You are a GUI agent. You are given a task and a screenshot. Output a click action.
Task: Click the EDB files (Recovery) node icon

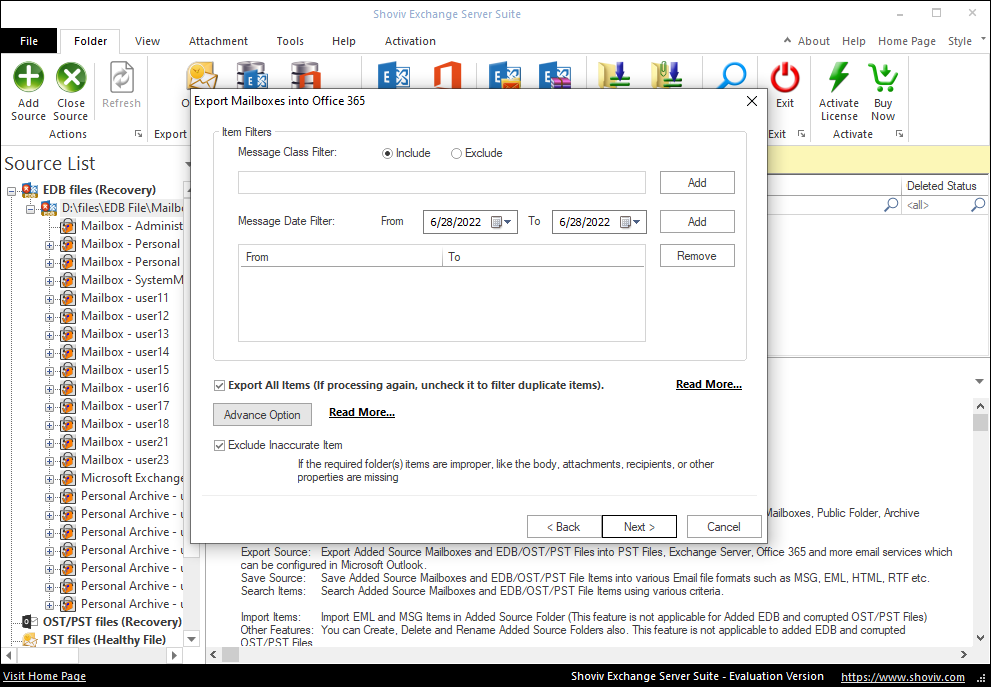[x=30, y=190]
